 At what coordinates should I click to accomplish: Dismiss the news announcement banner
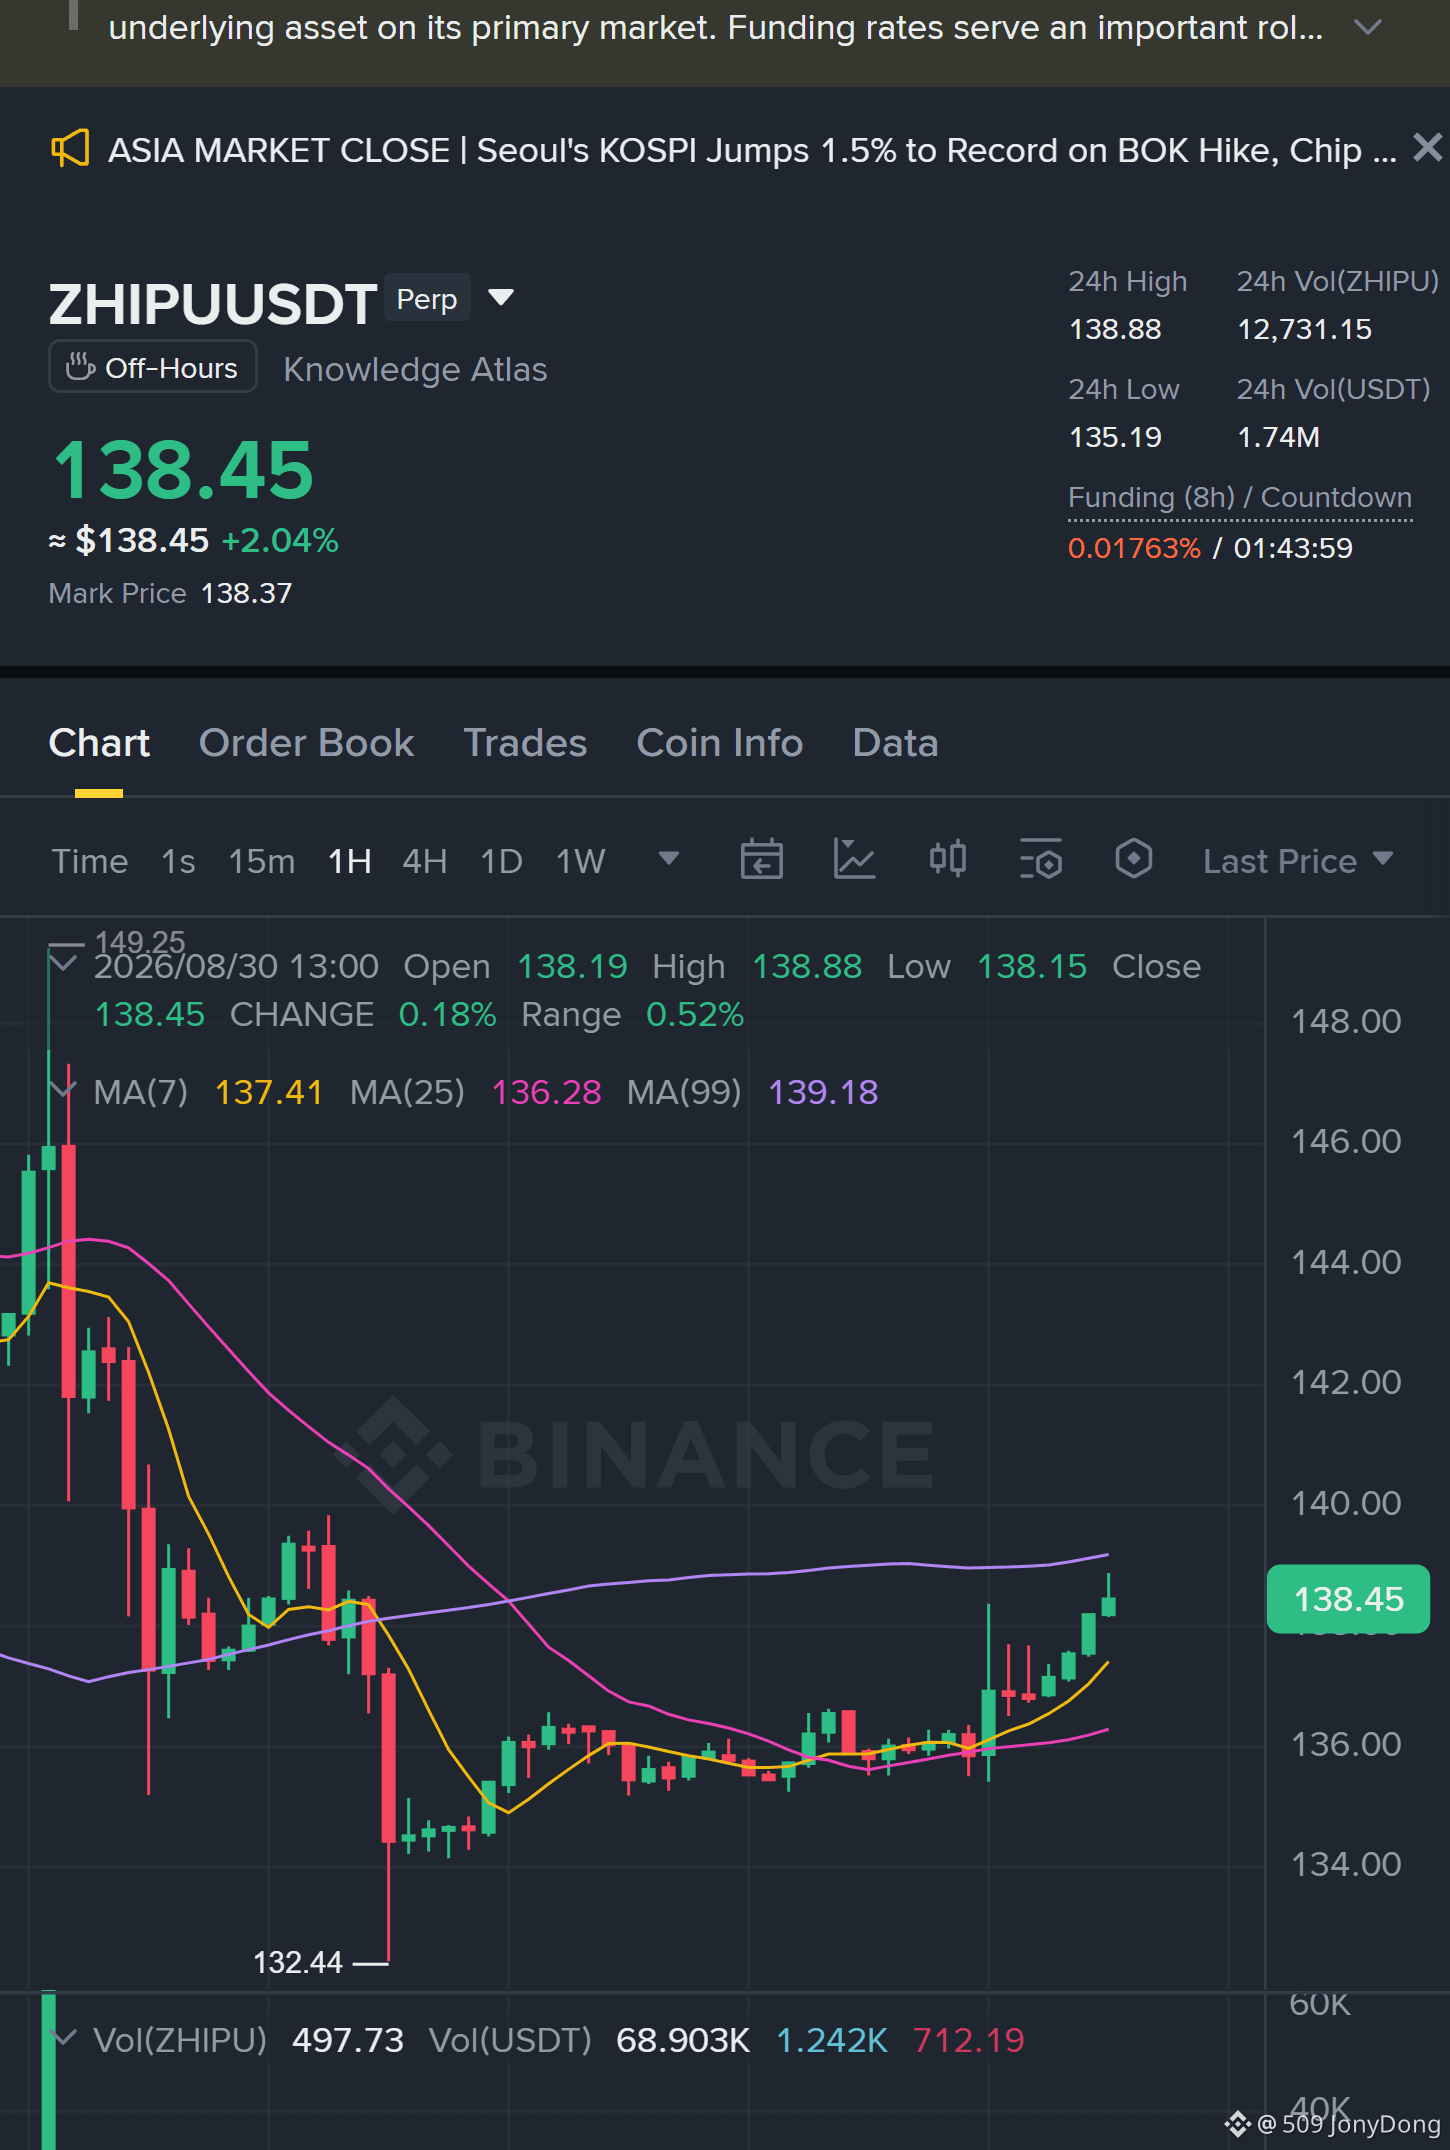(x=1427, y=148)
